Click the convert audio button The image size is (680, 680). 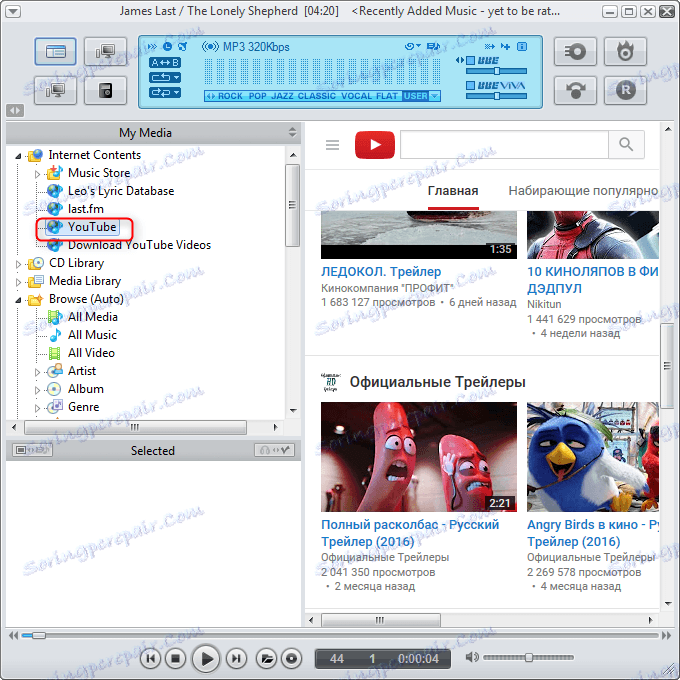pos(575,90)
